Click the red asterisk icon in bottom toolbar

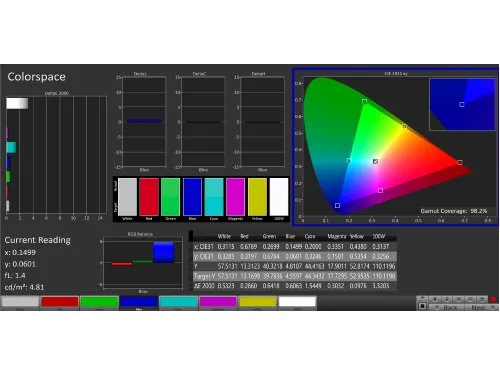[x=493, y=299]
